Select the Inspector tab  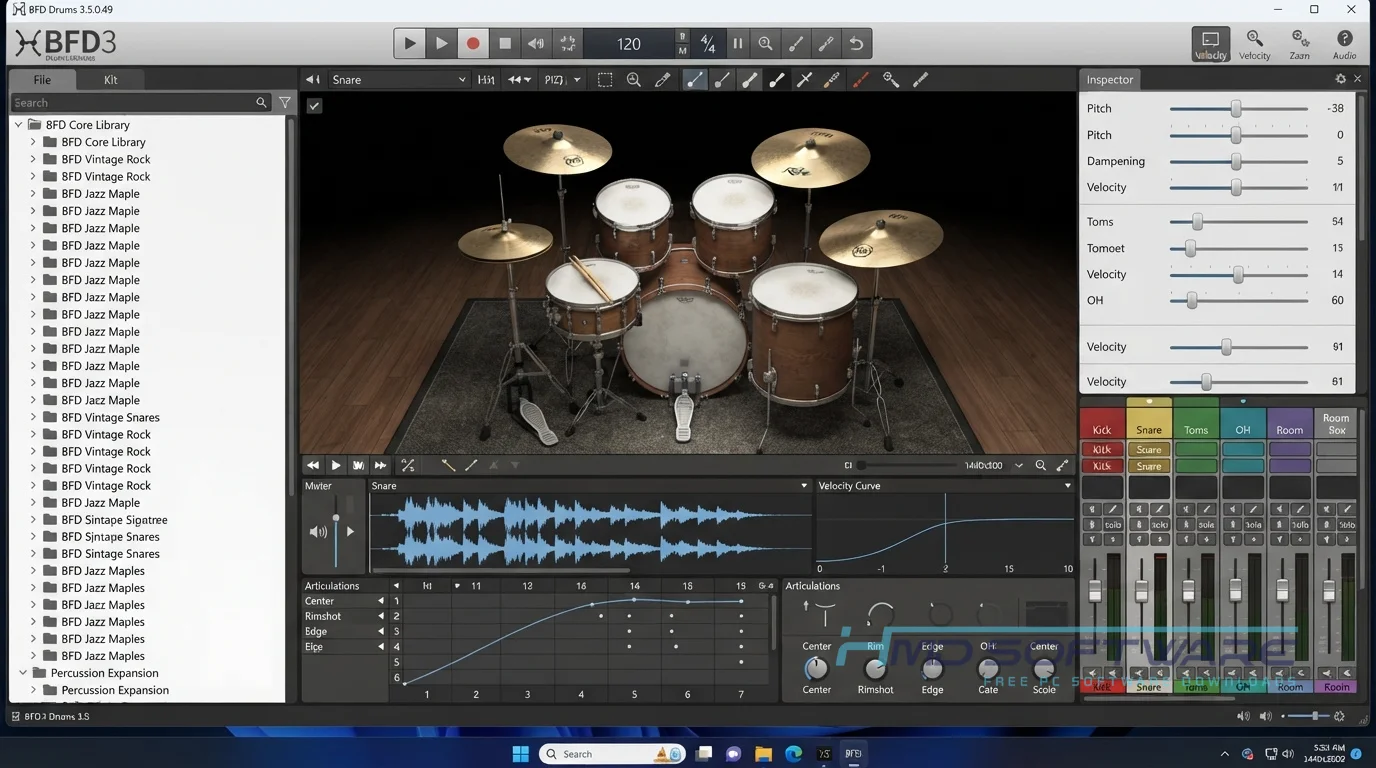(1111, 79)
